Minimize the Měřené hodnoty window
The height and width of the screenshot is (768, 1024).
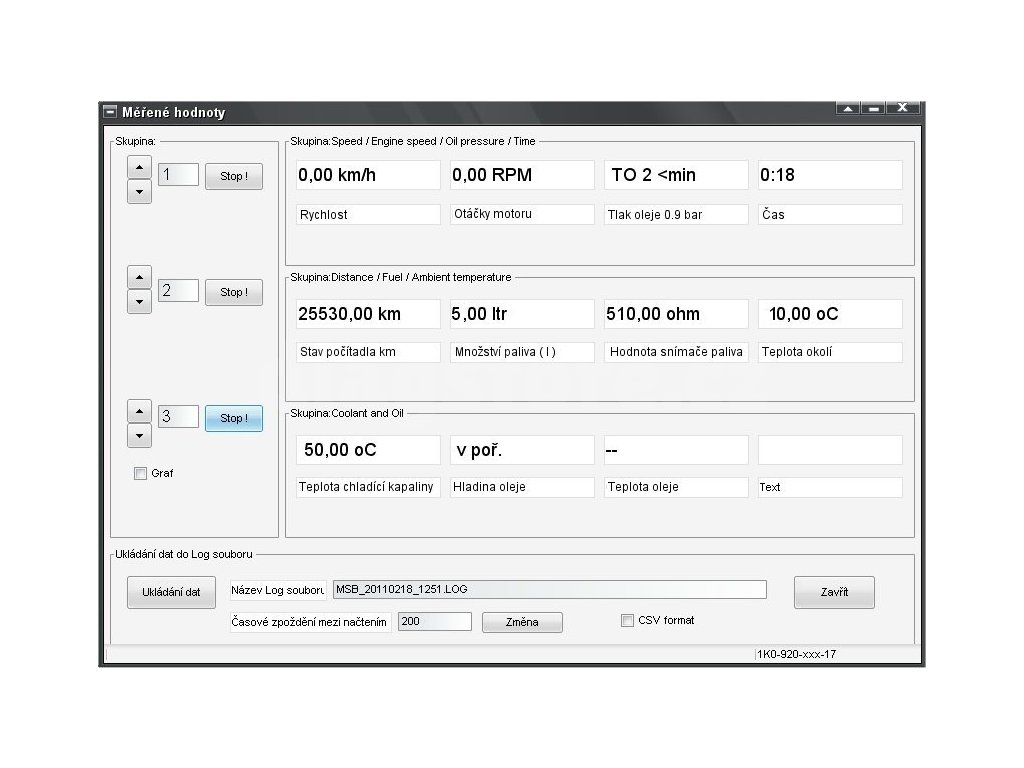[874, 109]
